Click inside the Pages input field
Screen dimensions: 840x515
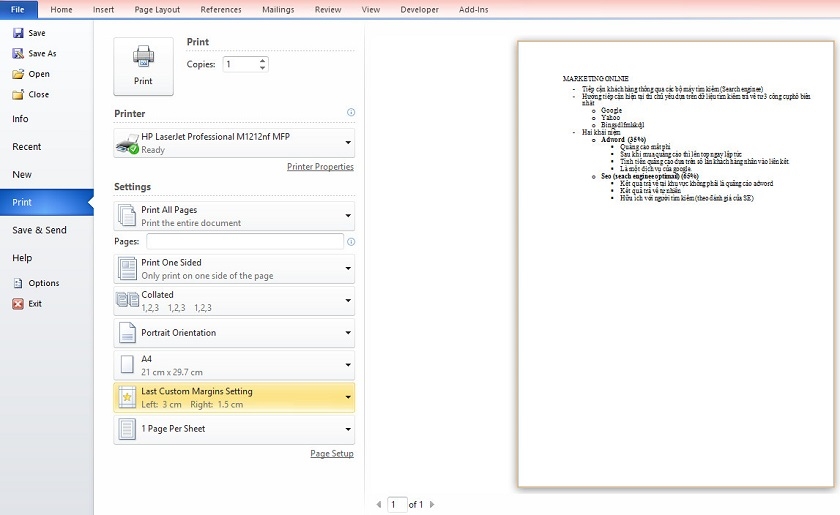point(244,242)
